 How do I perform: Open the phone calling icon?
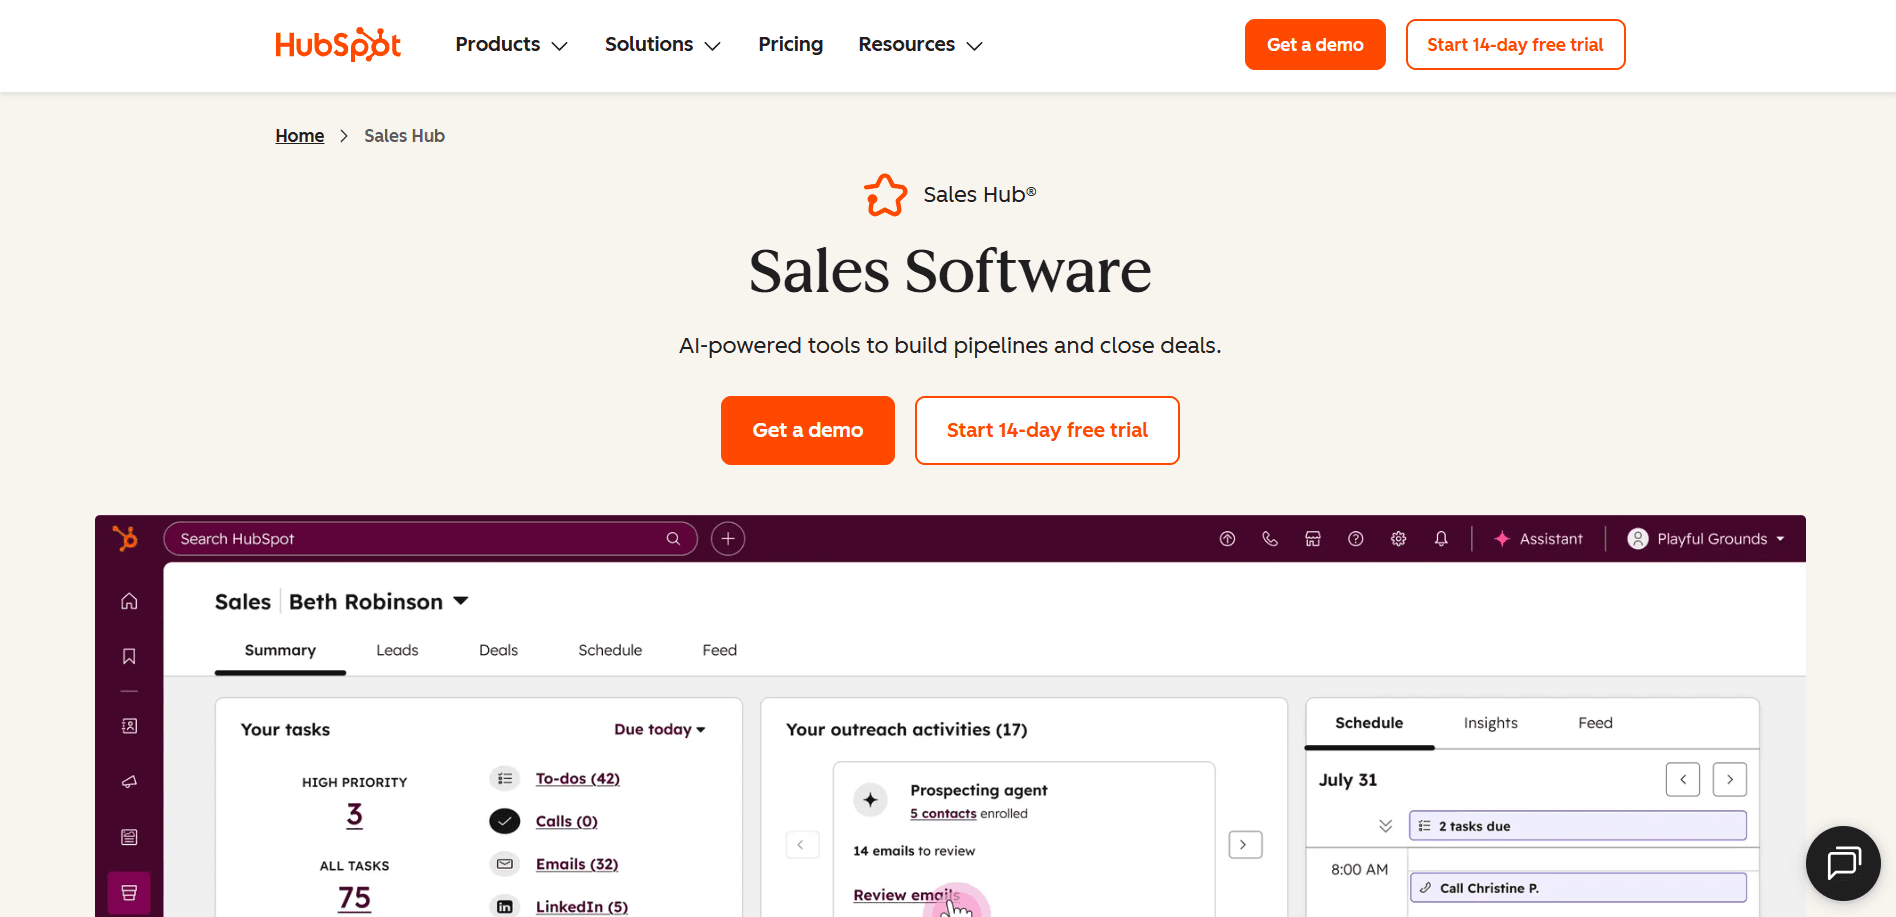click(x=1270, y=539)
